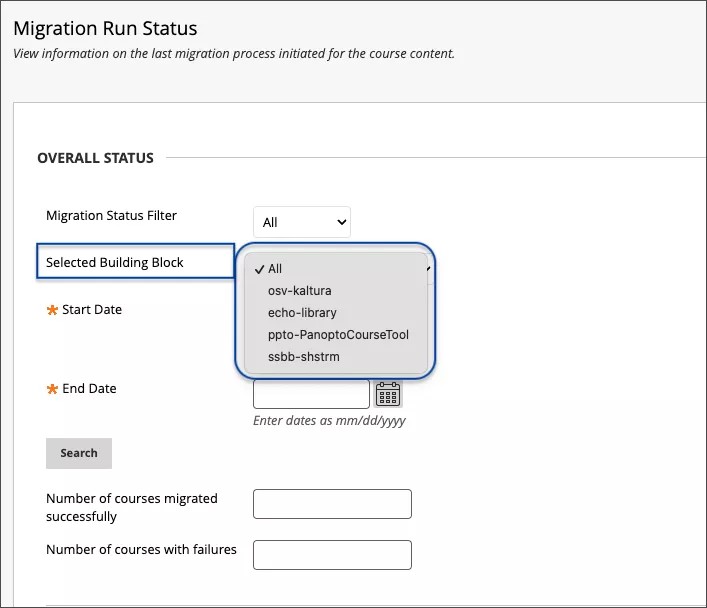The height and width of the screenshot is (608, 707).
Task: Click the Start Date label
Action: [x=92, y=310]
